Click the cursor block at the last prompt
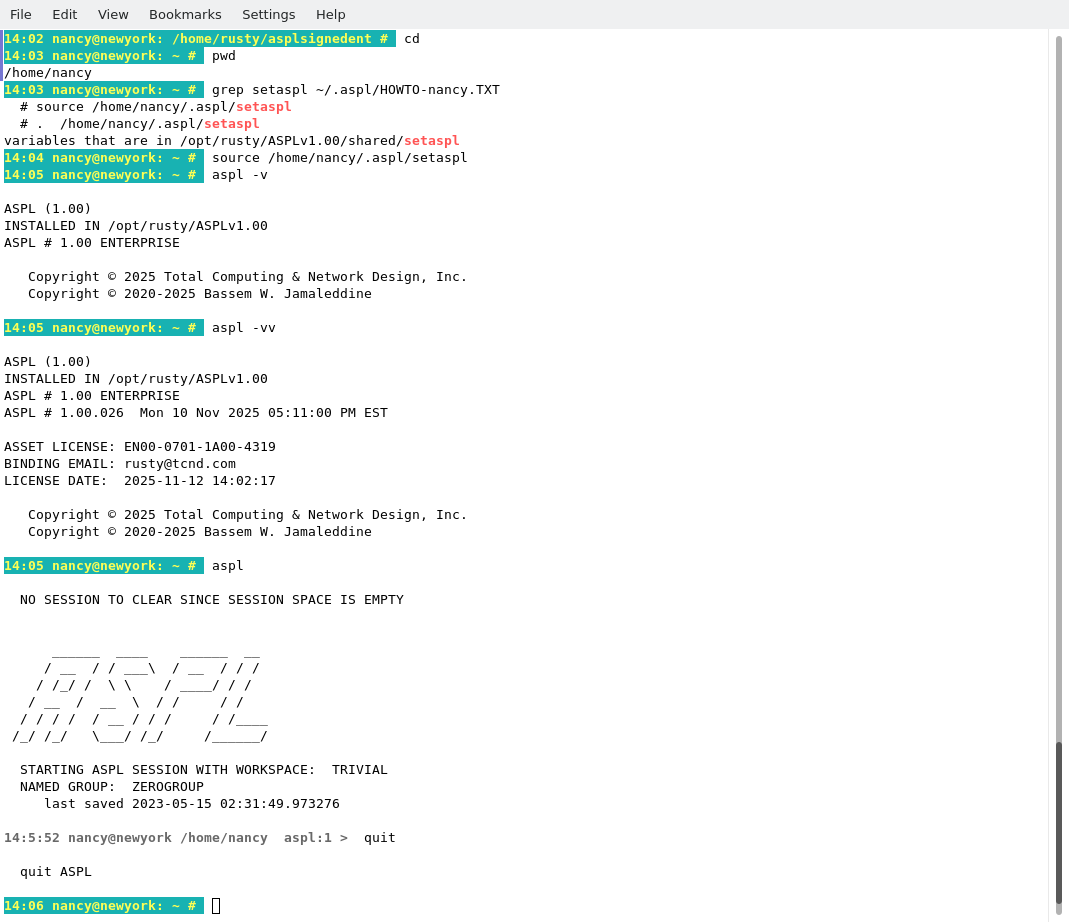The width and height of the screenshot is (1069, 922). (216, 906)
